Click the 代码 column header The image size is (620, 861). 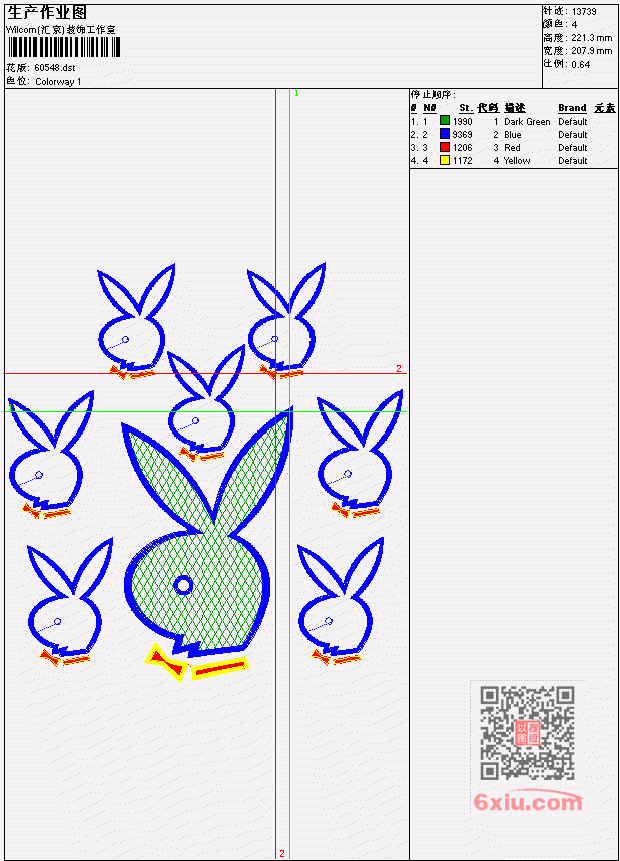click(488, 108)
